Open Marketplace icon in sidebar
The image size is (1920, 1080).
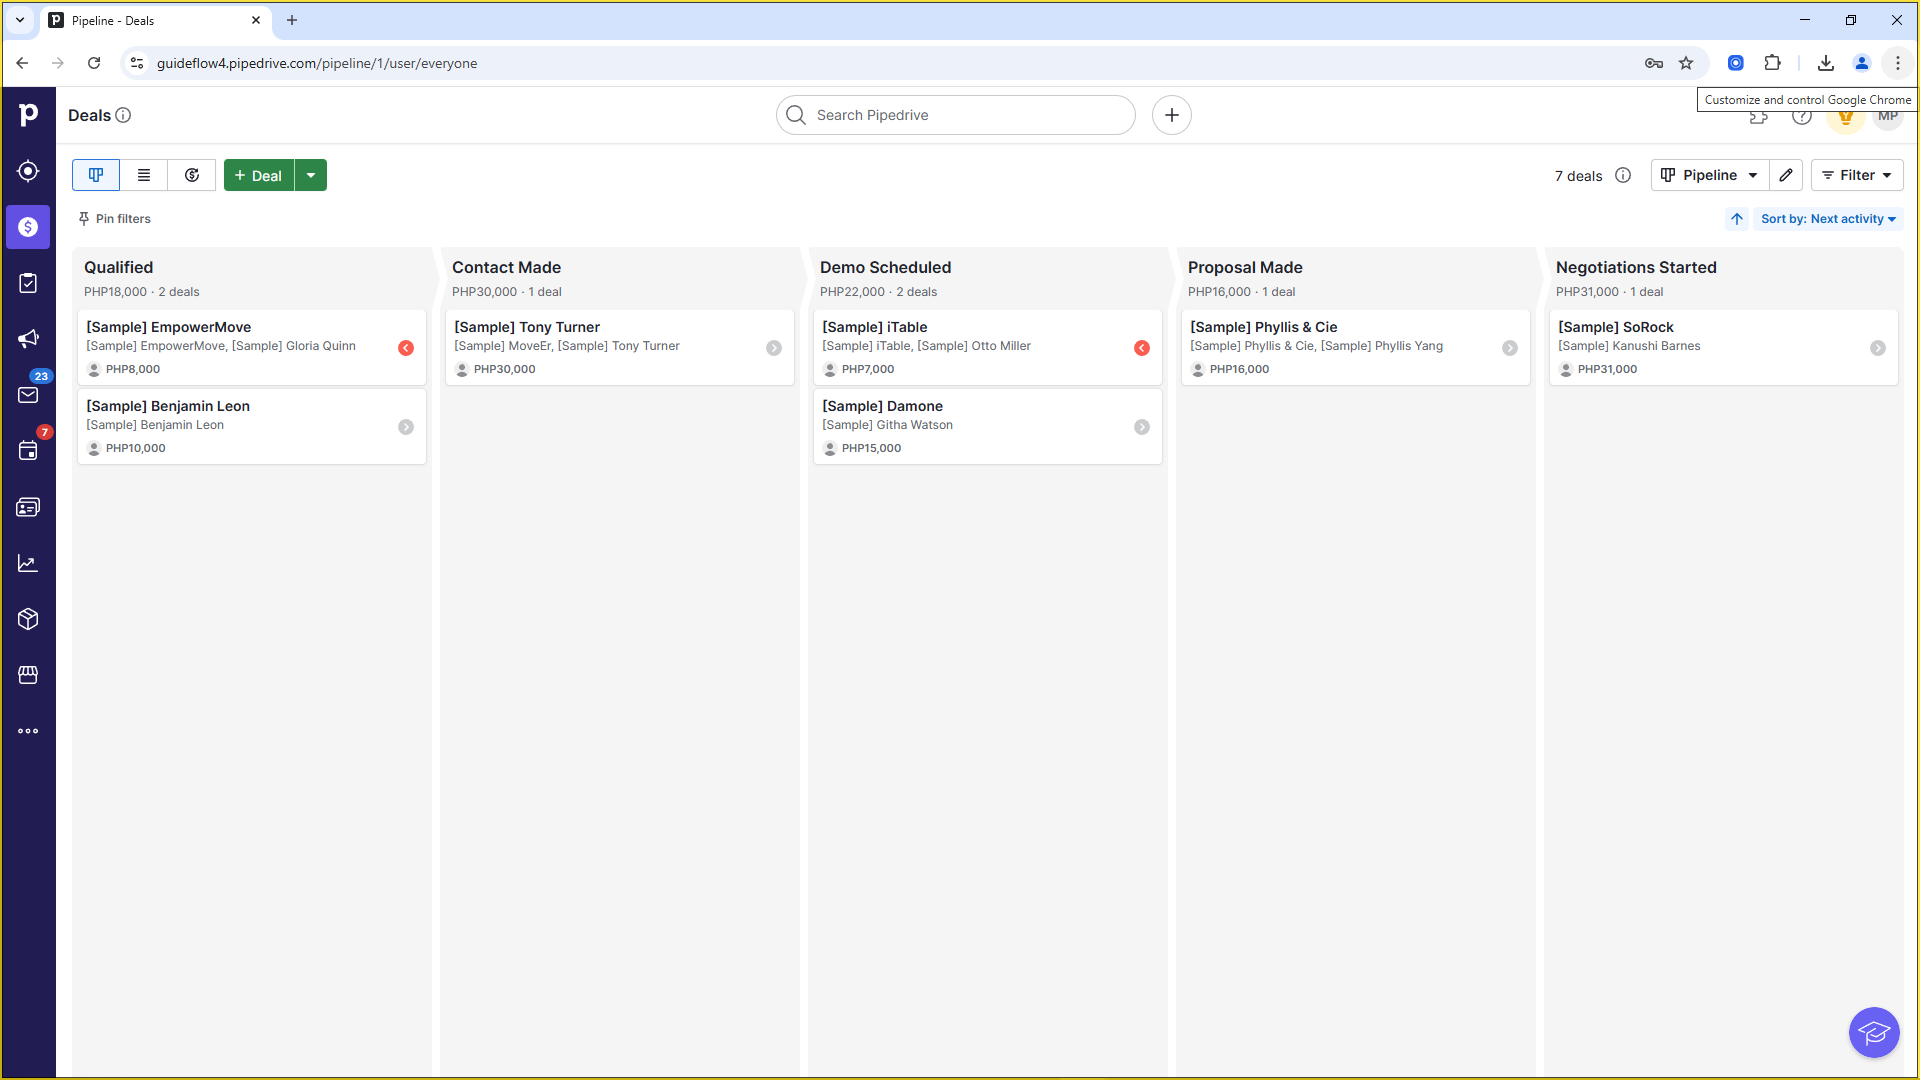tap(28, 675)
